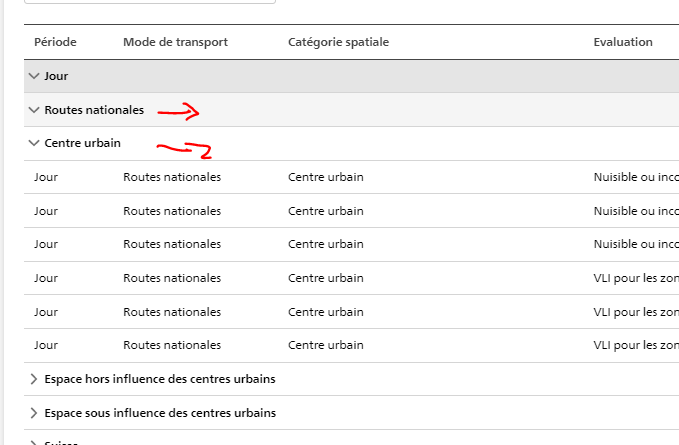Select the Catégorie spatiale column header
Viewport: 679px width, 445px height.
(x=339, y=42)
